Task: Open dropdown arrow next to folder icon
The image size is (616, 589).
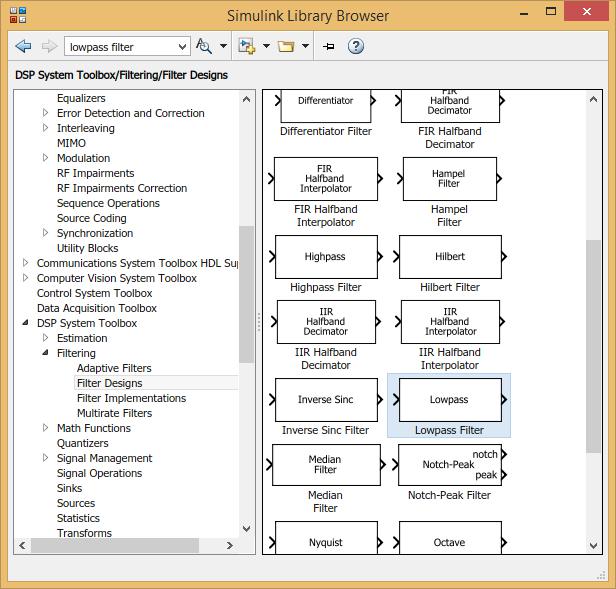Action: (x=305, y=46)
